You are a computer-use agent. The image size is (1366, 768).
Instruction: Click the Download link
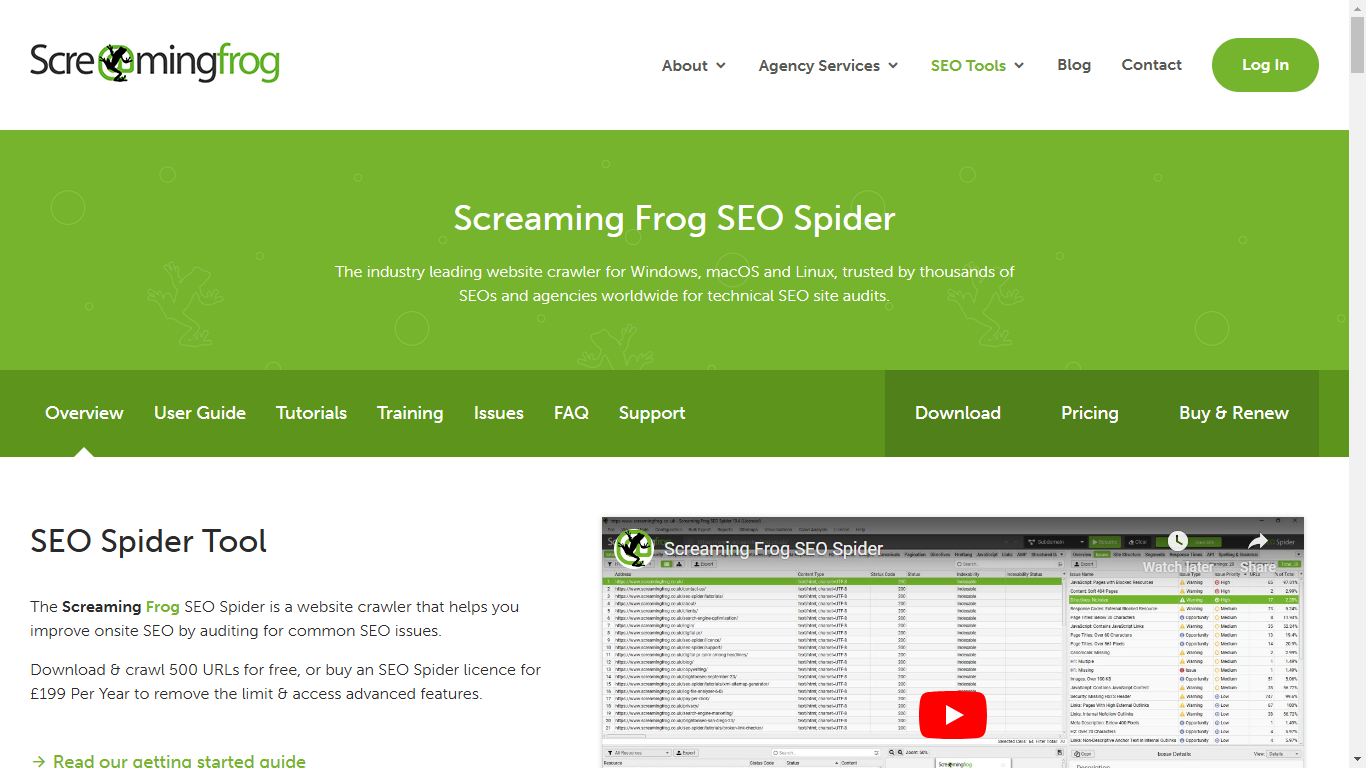(x=958, y=413)
